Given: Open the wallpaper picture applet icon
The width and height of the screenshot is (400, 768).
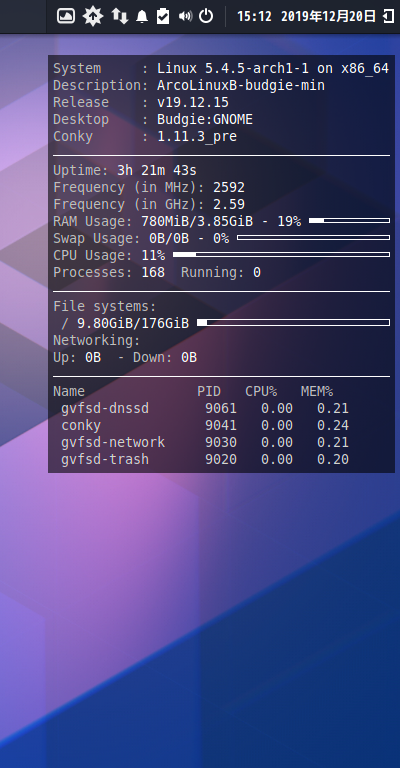Looking at the screenshot, I should tap(66, 16).
